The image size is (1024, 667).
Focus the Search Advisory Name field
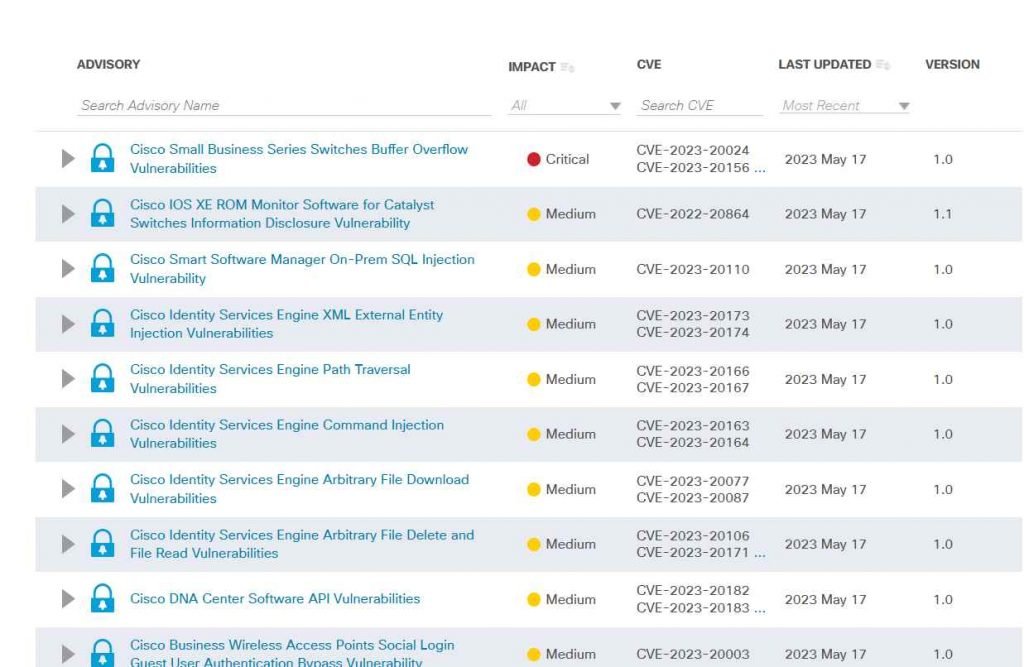click(284, 106)
